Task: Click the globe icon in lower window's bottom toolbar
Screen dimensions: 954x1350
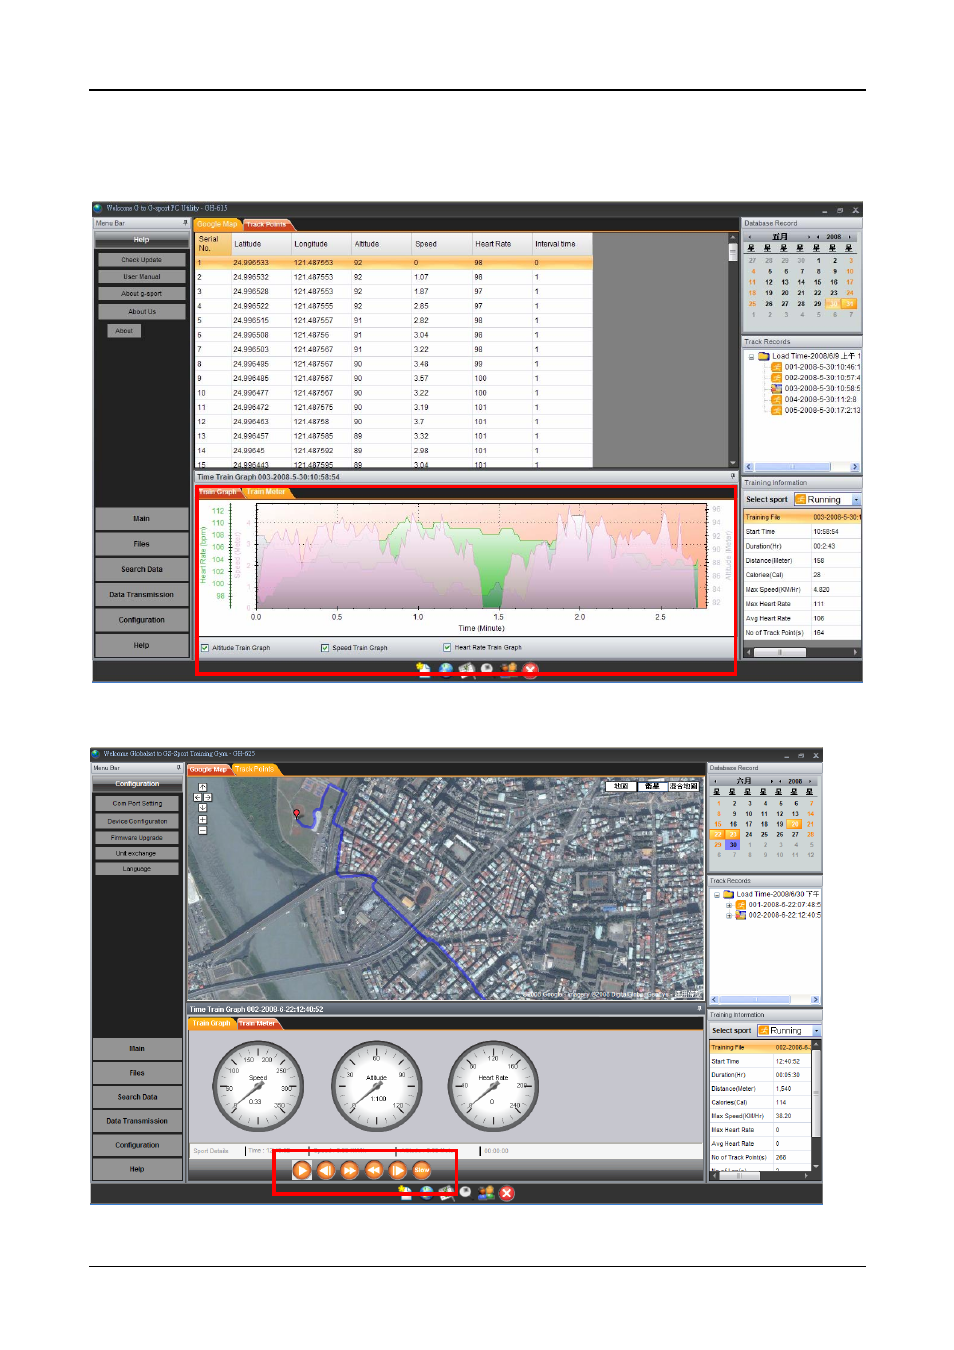Action: (x=426, y=1193)
